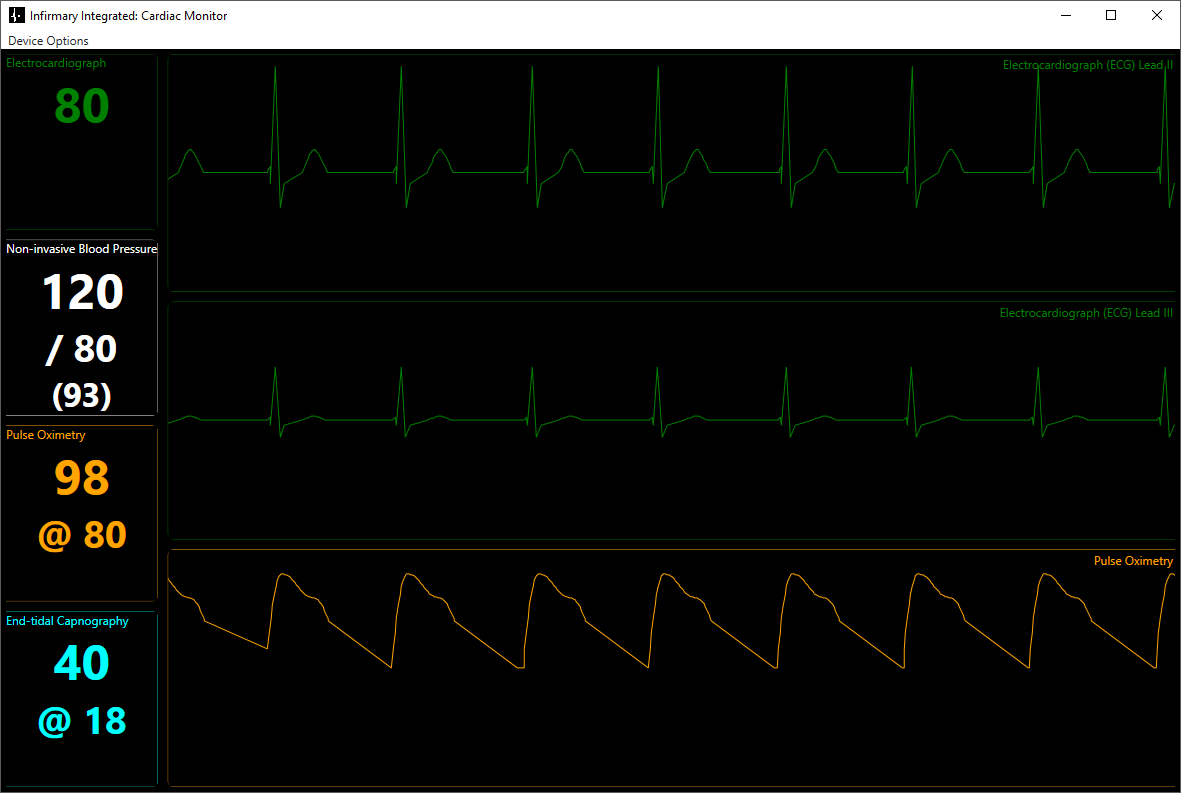Click the End-tidal Capnography label

point(67,621)
